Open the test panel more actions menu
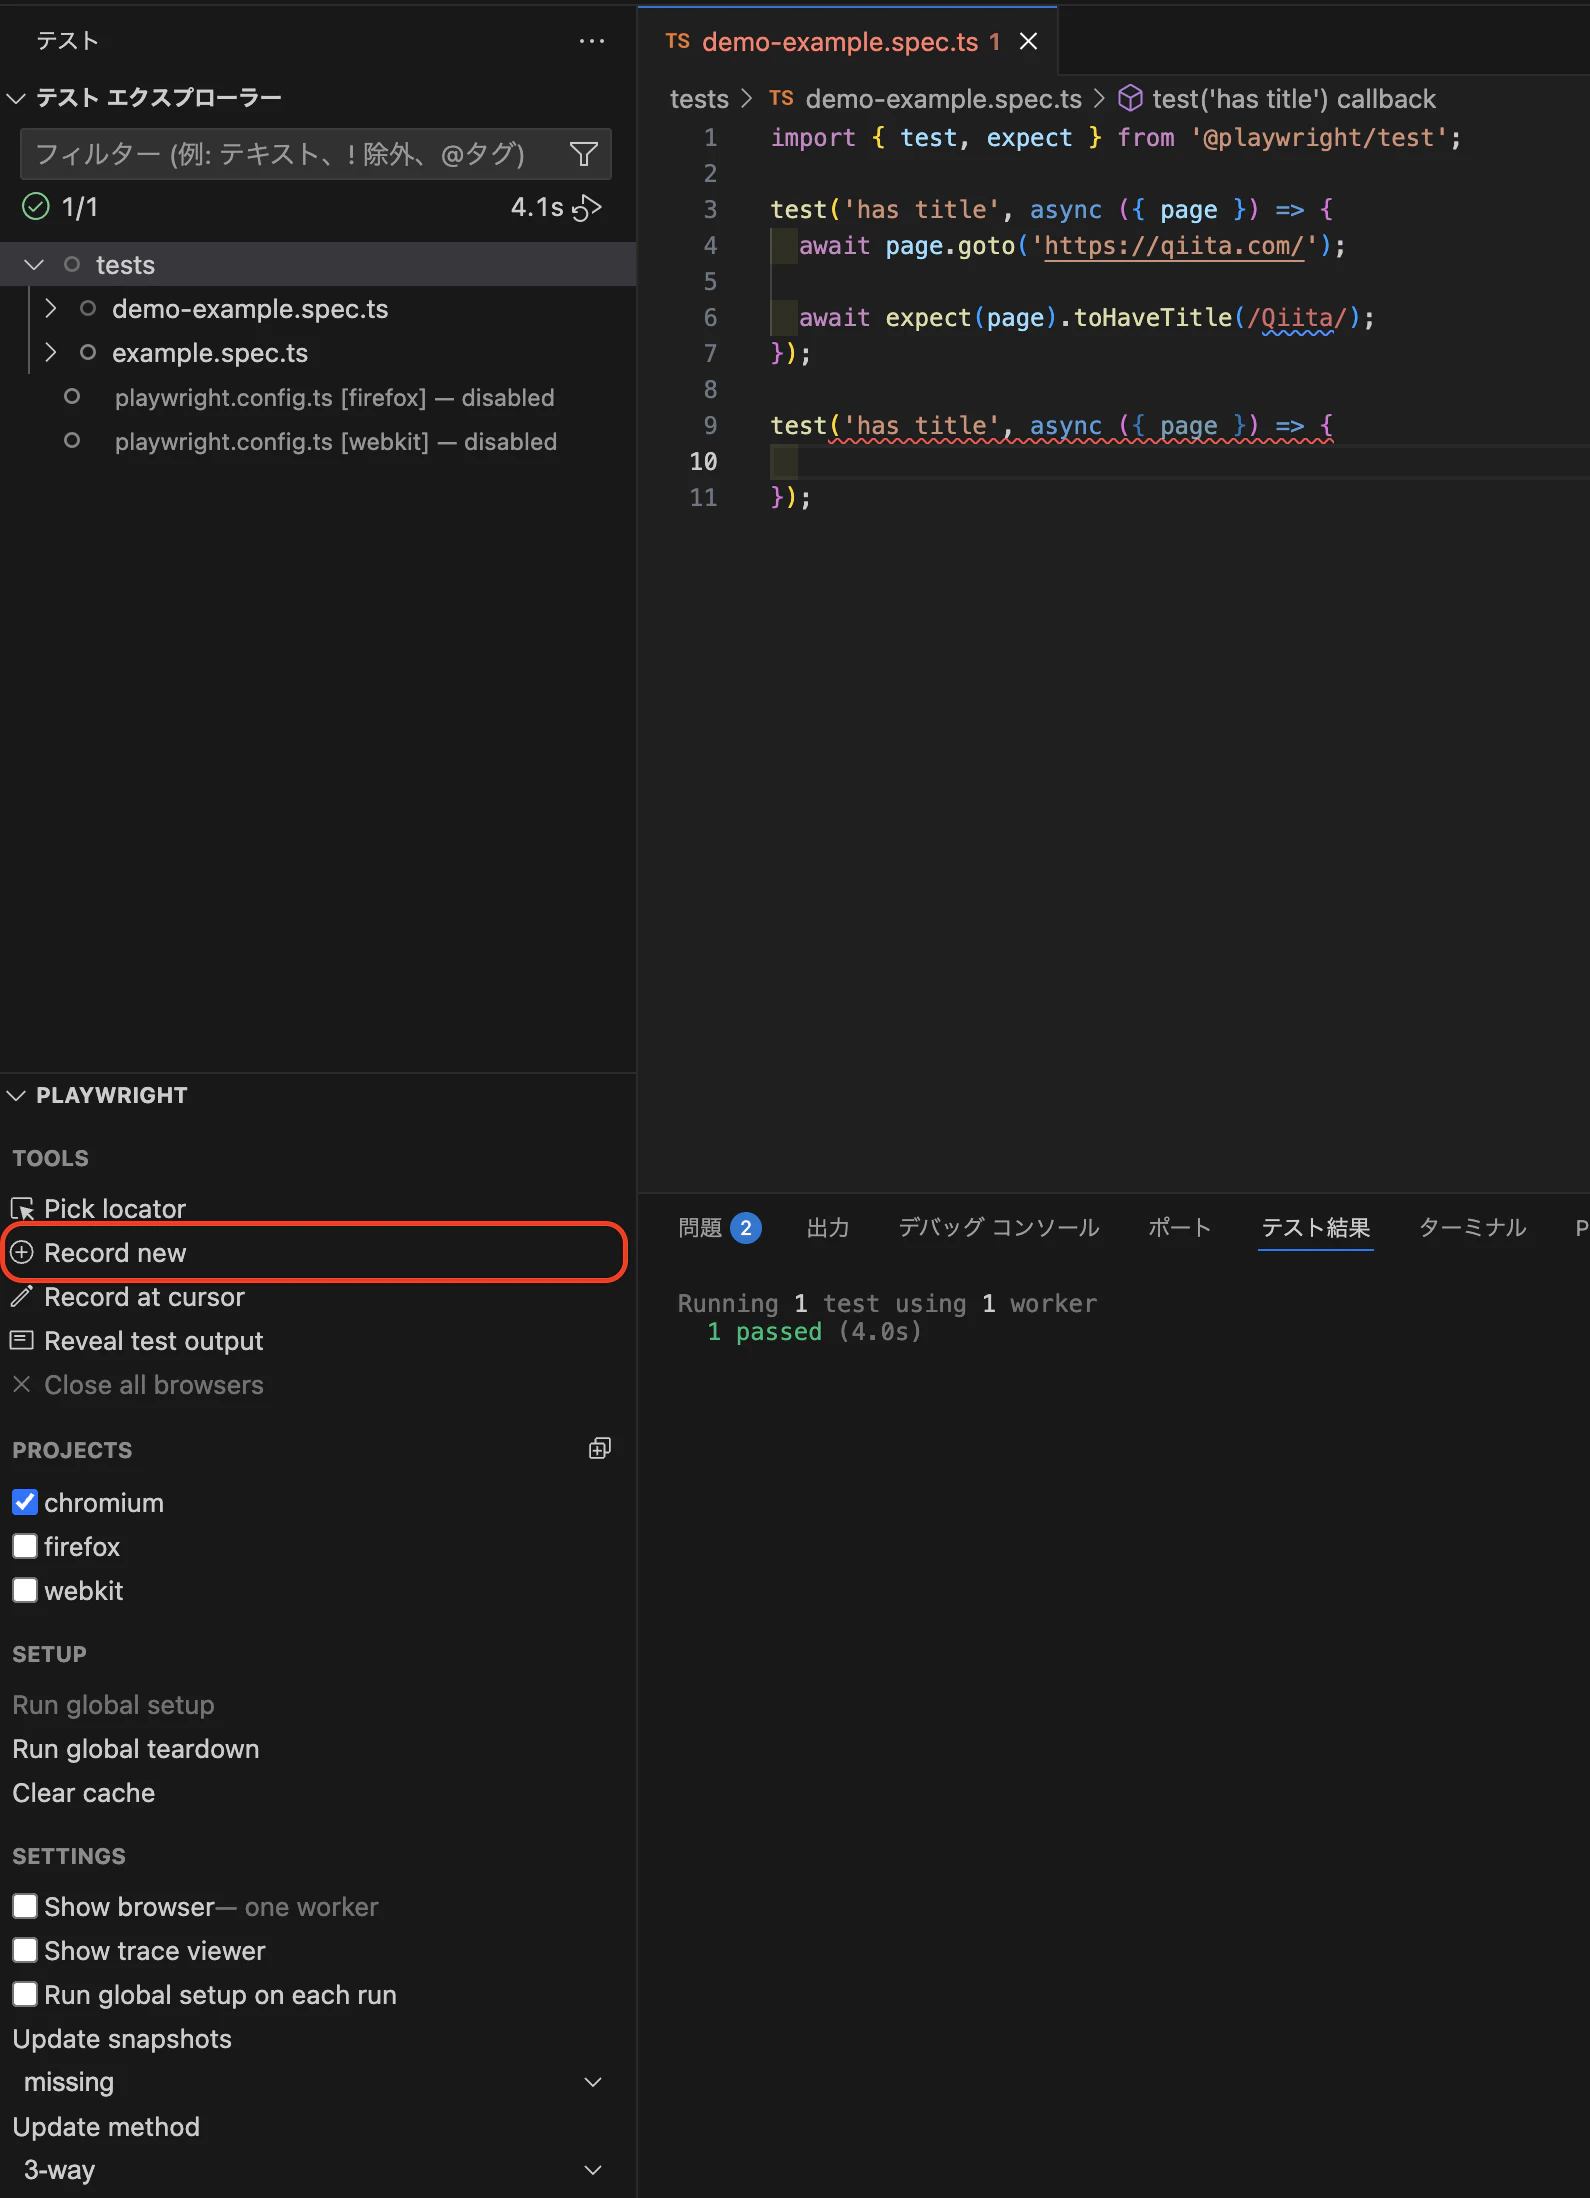The width and height of the screenshot is (1590, 2198). [x=592, y=41]
